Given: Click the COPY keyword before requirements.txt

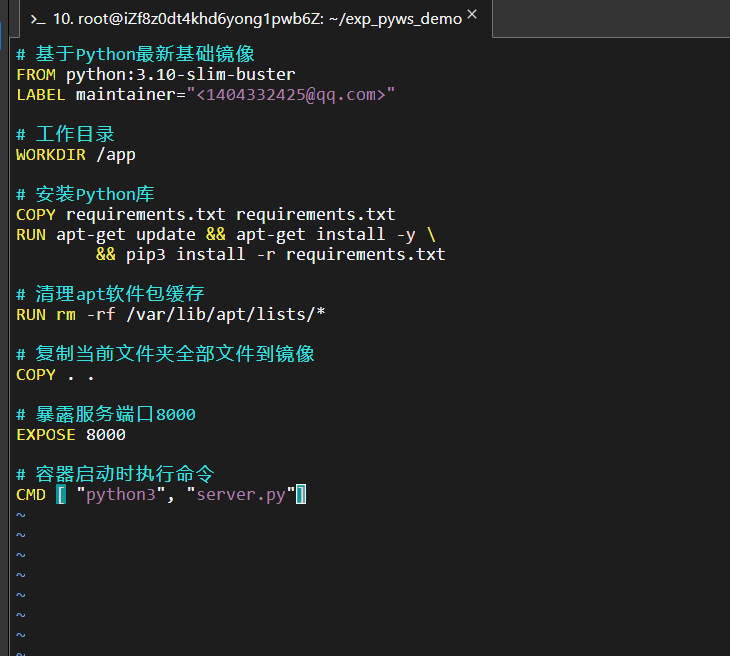Looking at the screenshot, I should point(36,215).
